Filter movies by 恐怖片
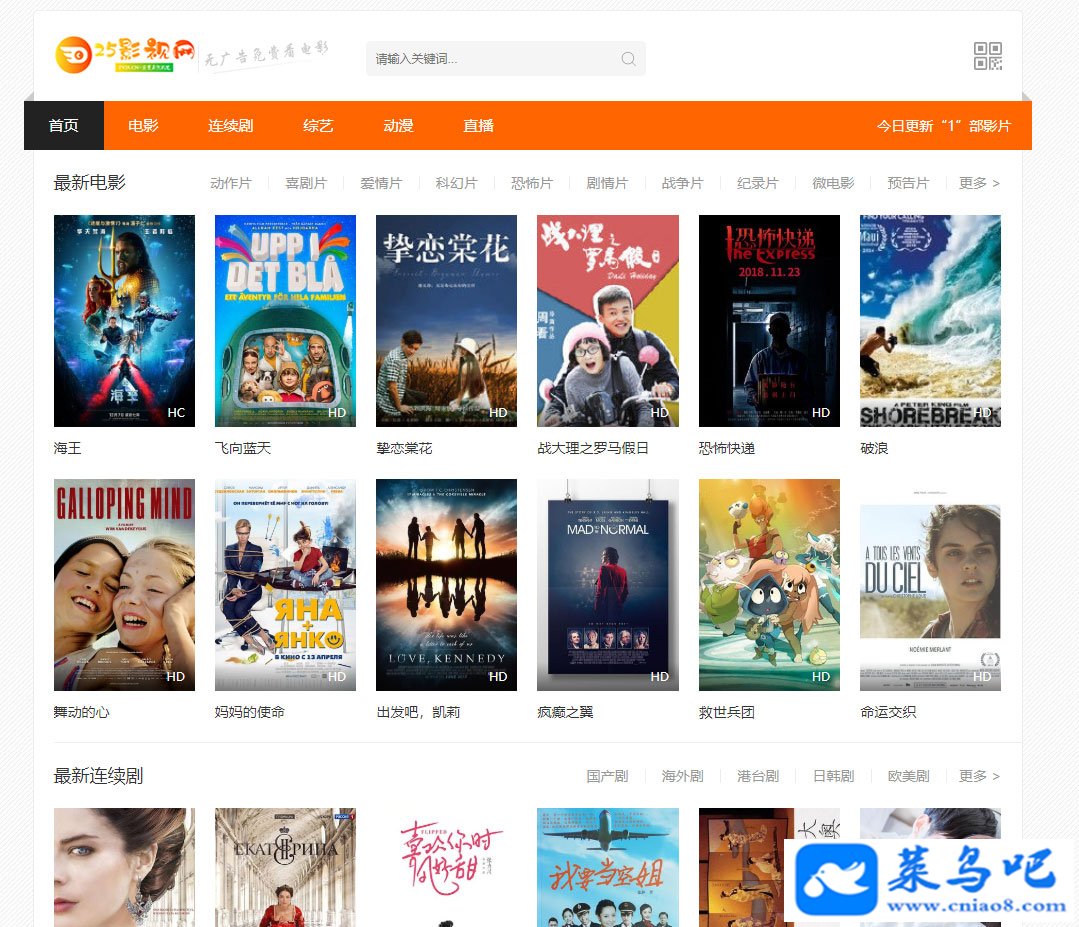Image resolution: width=1079 pixels, height=927 pixels. pos(532,183)
